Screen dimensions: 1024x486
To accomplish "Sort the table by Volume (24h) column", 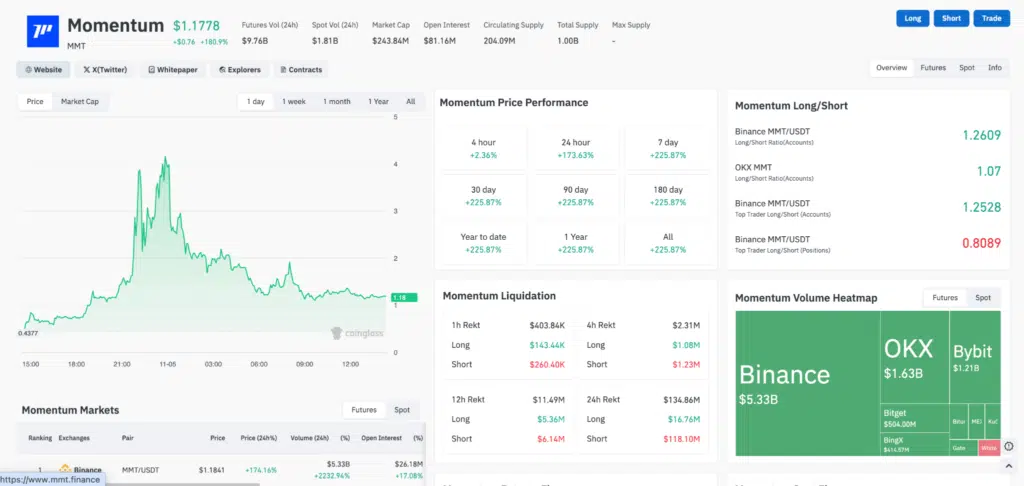I will coord(308,438).
